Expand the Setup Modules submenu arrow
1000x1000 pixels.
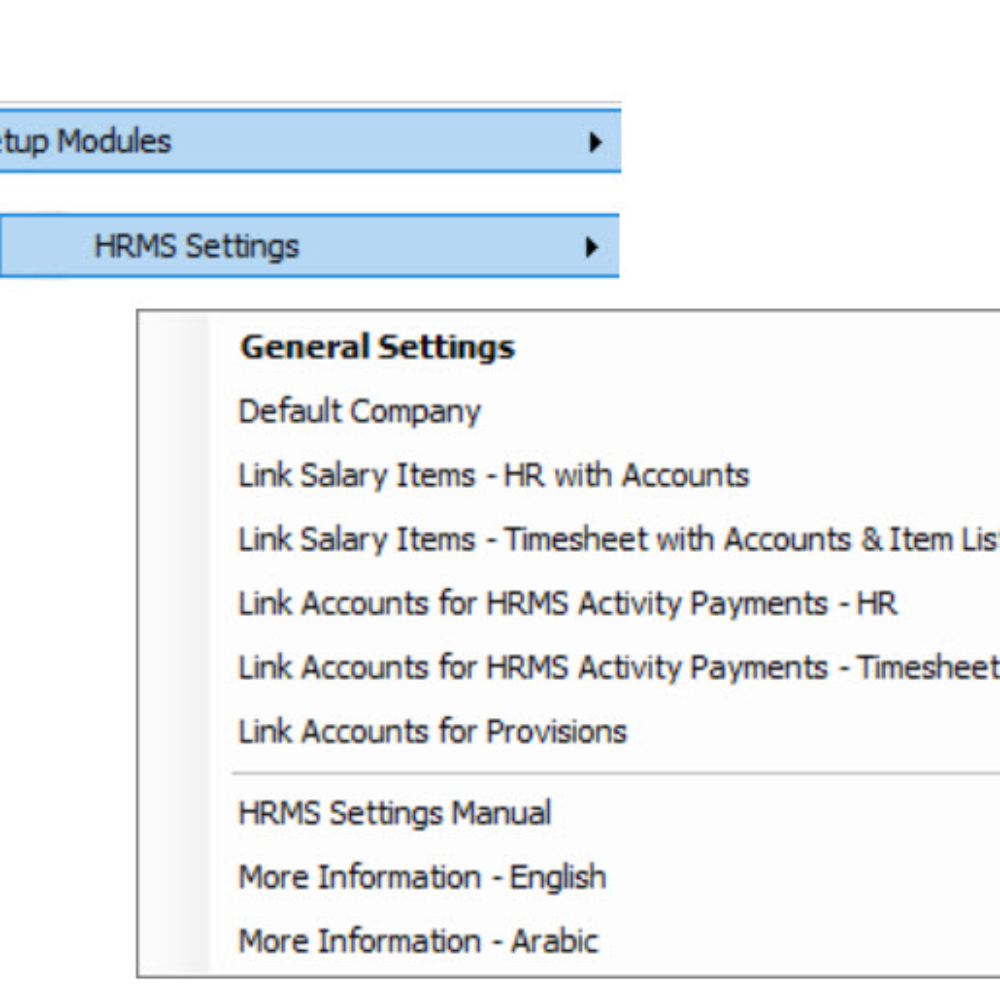pyautogui.click(x=594, y=142)
